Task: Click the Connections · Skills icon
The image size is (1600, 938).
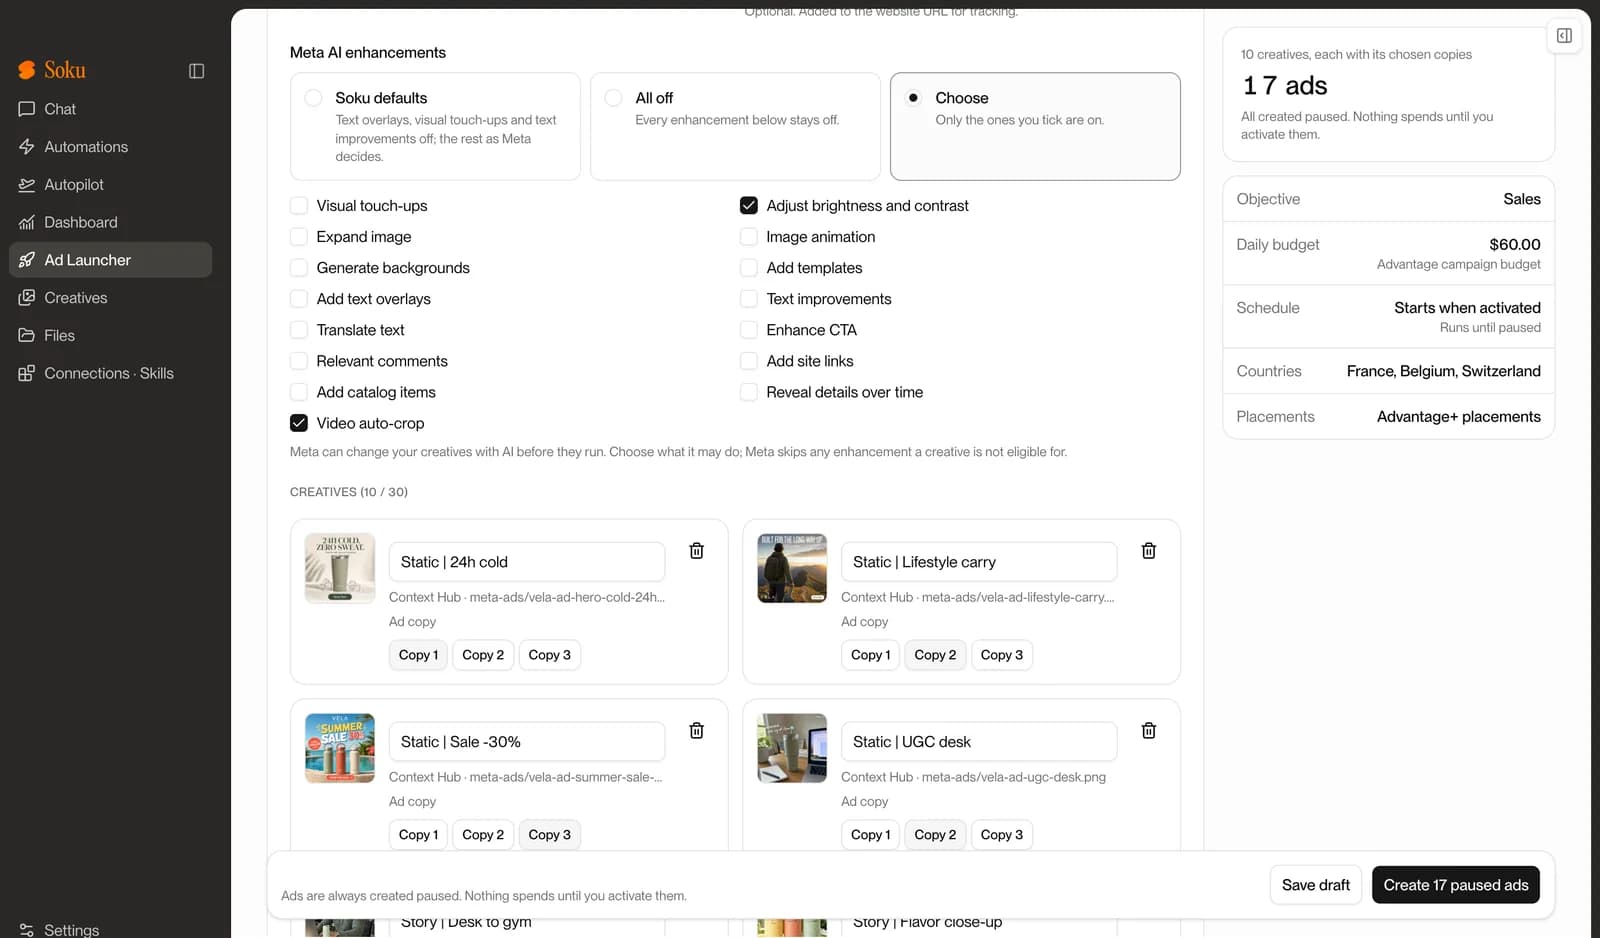Action: [x=27, y=374]
